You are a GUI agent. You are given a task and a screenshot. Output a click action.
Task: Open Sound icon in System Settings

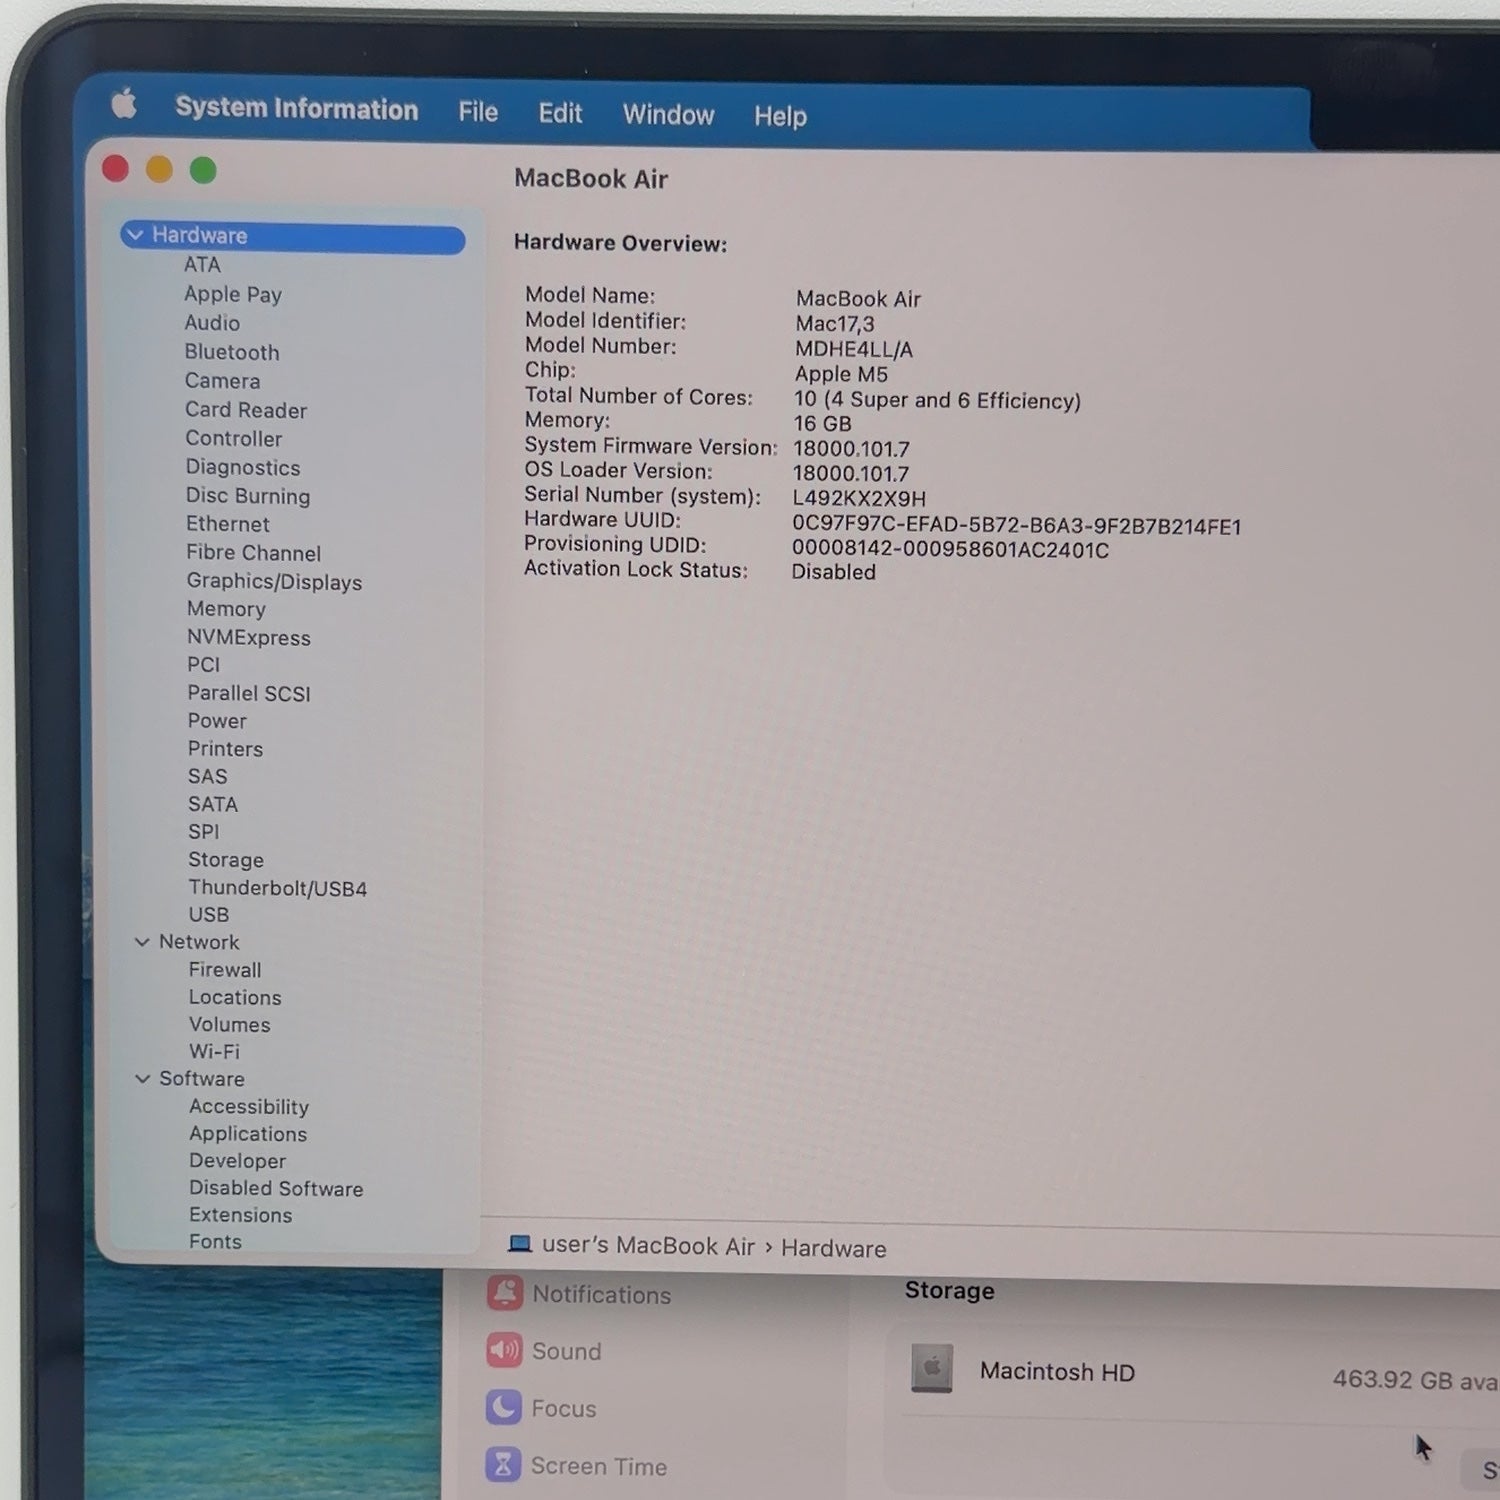[504, 1350]
